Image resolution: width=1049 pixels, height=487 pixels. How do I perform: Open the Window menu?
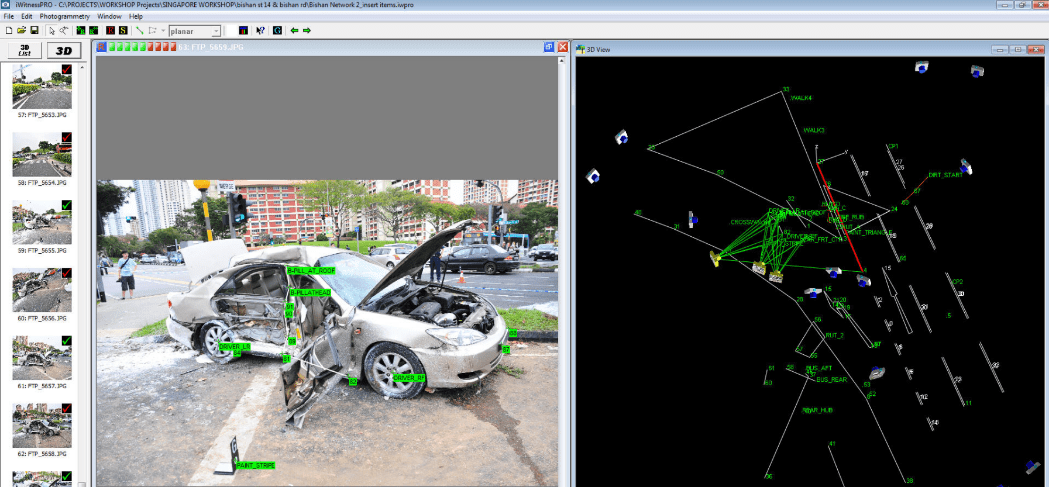tap(109, 16)
